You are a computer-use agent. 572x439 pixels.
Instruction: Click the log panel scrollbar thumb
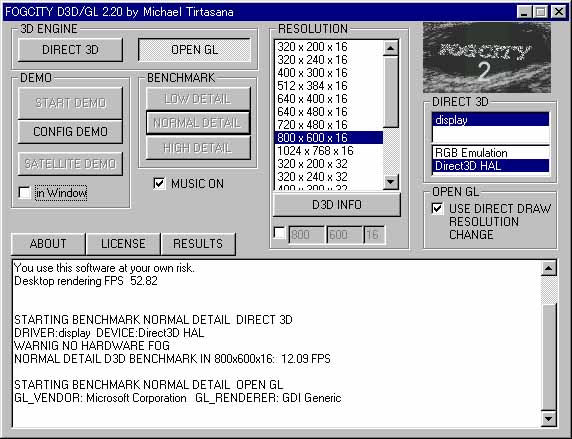click(548, 358)
